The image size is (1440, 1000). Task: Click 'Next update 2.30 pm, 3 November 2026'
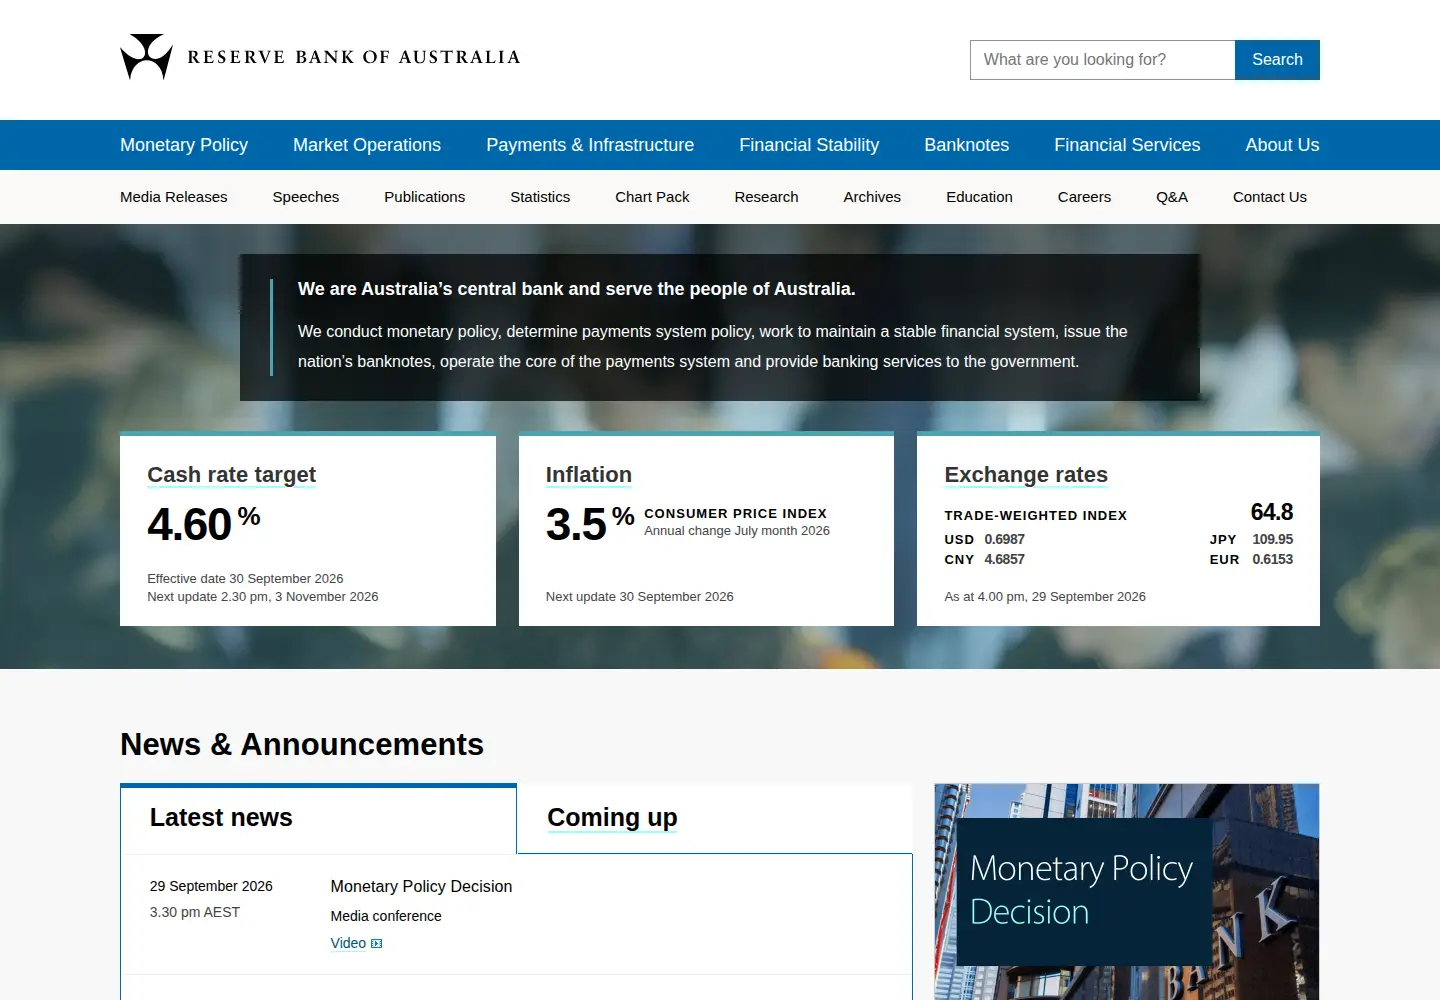click(263, 596)
